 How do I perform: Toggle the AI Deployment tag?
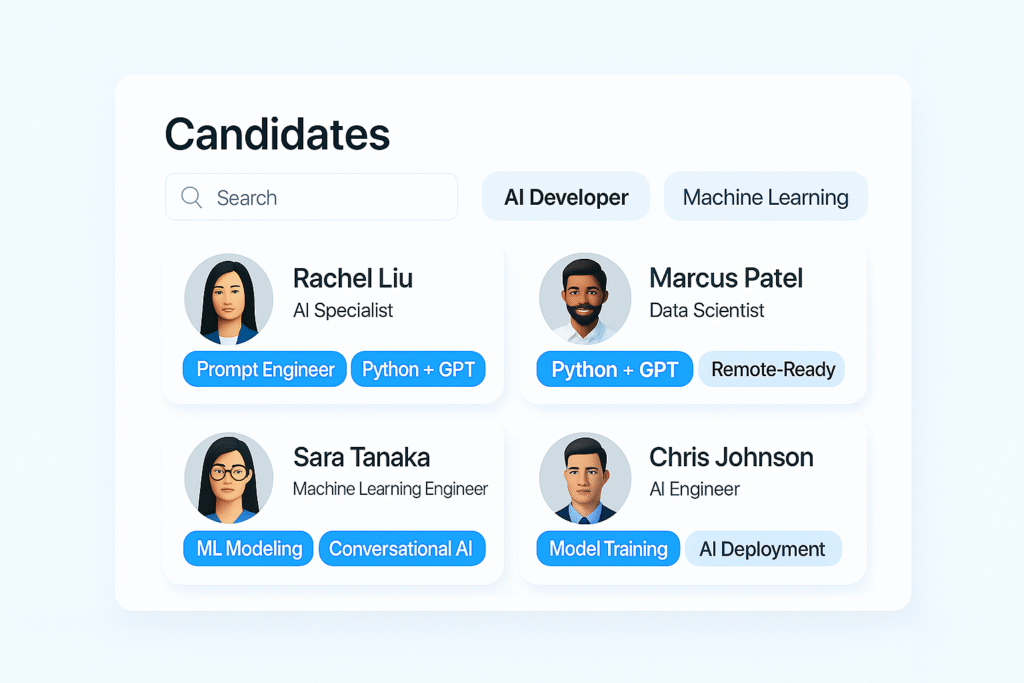[763, 548]
